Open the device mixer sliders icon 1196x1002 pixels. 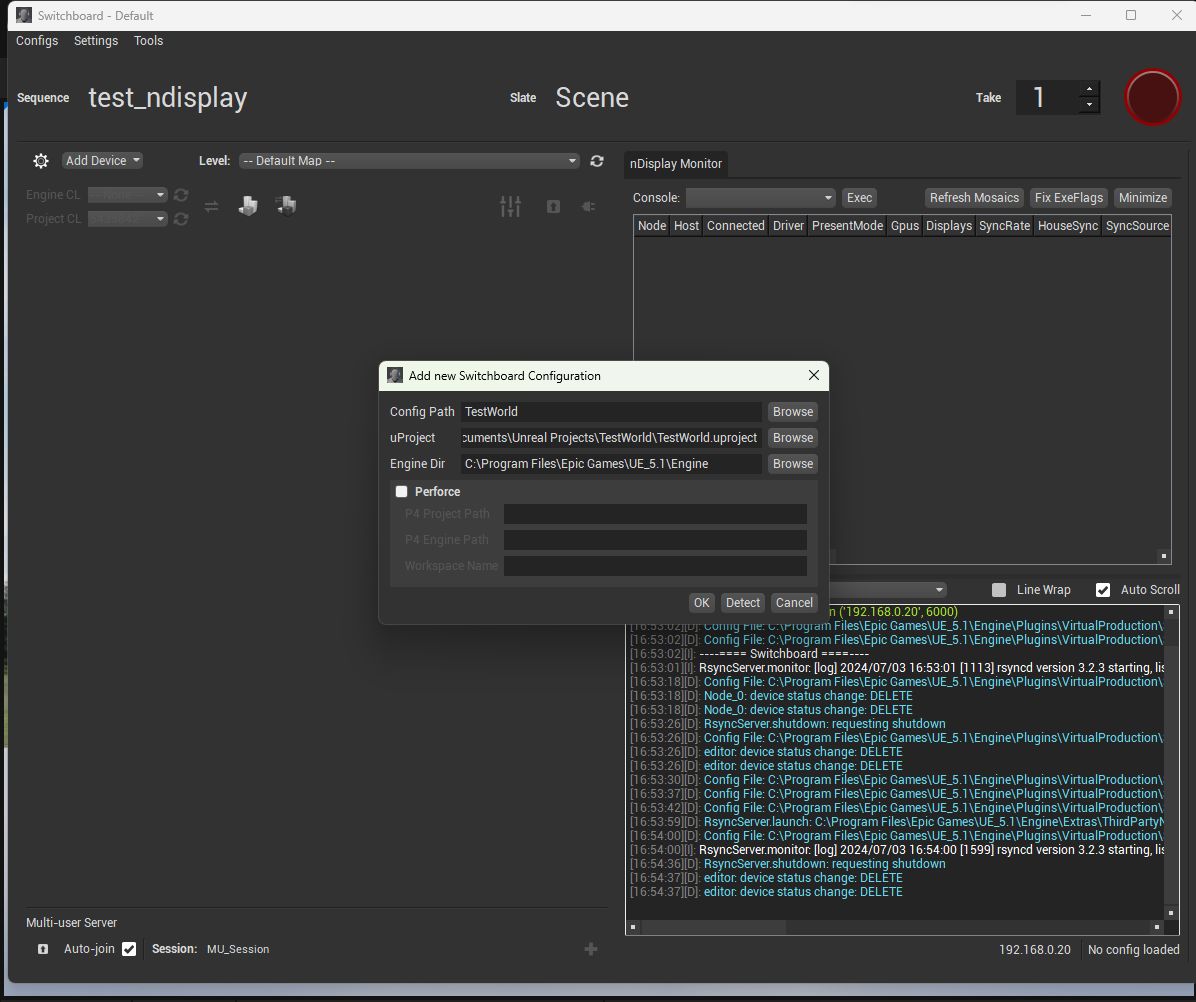click(510, 206)
